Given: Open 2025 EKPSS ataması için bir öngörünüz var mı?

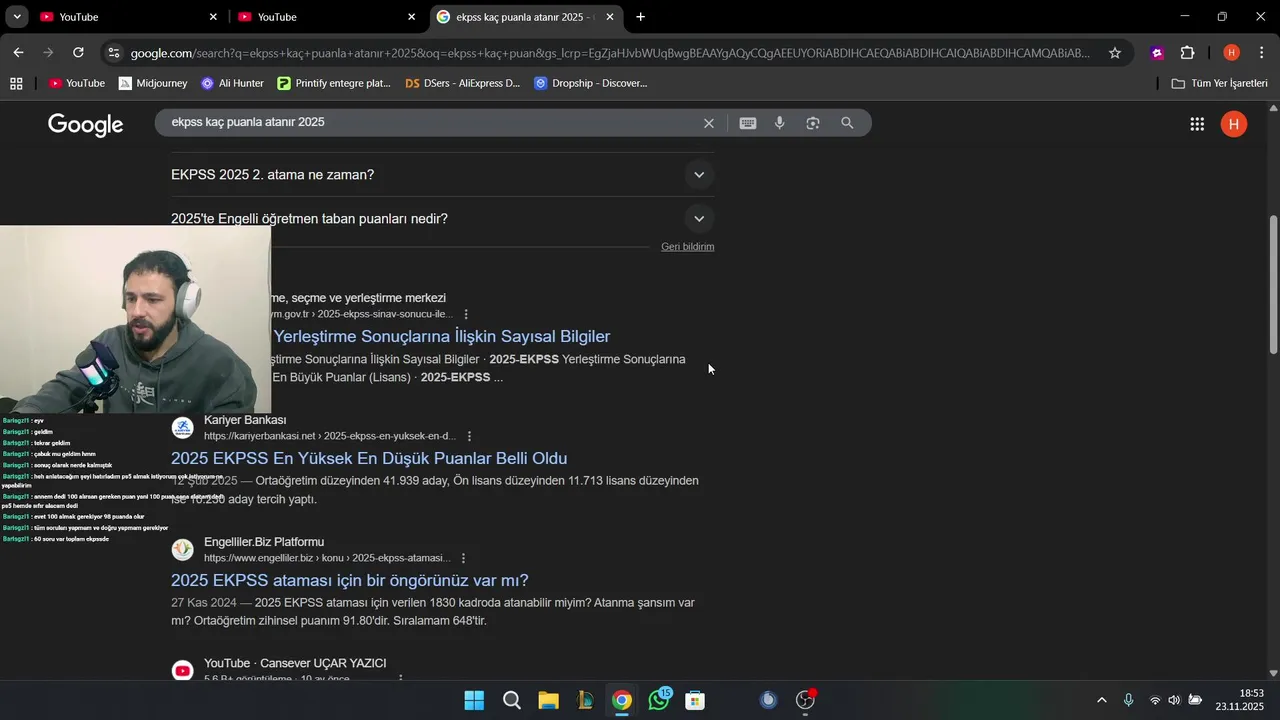Looking at the screenshot, I should click(x=350, y=581).
